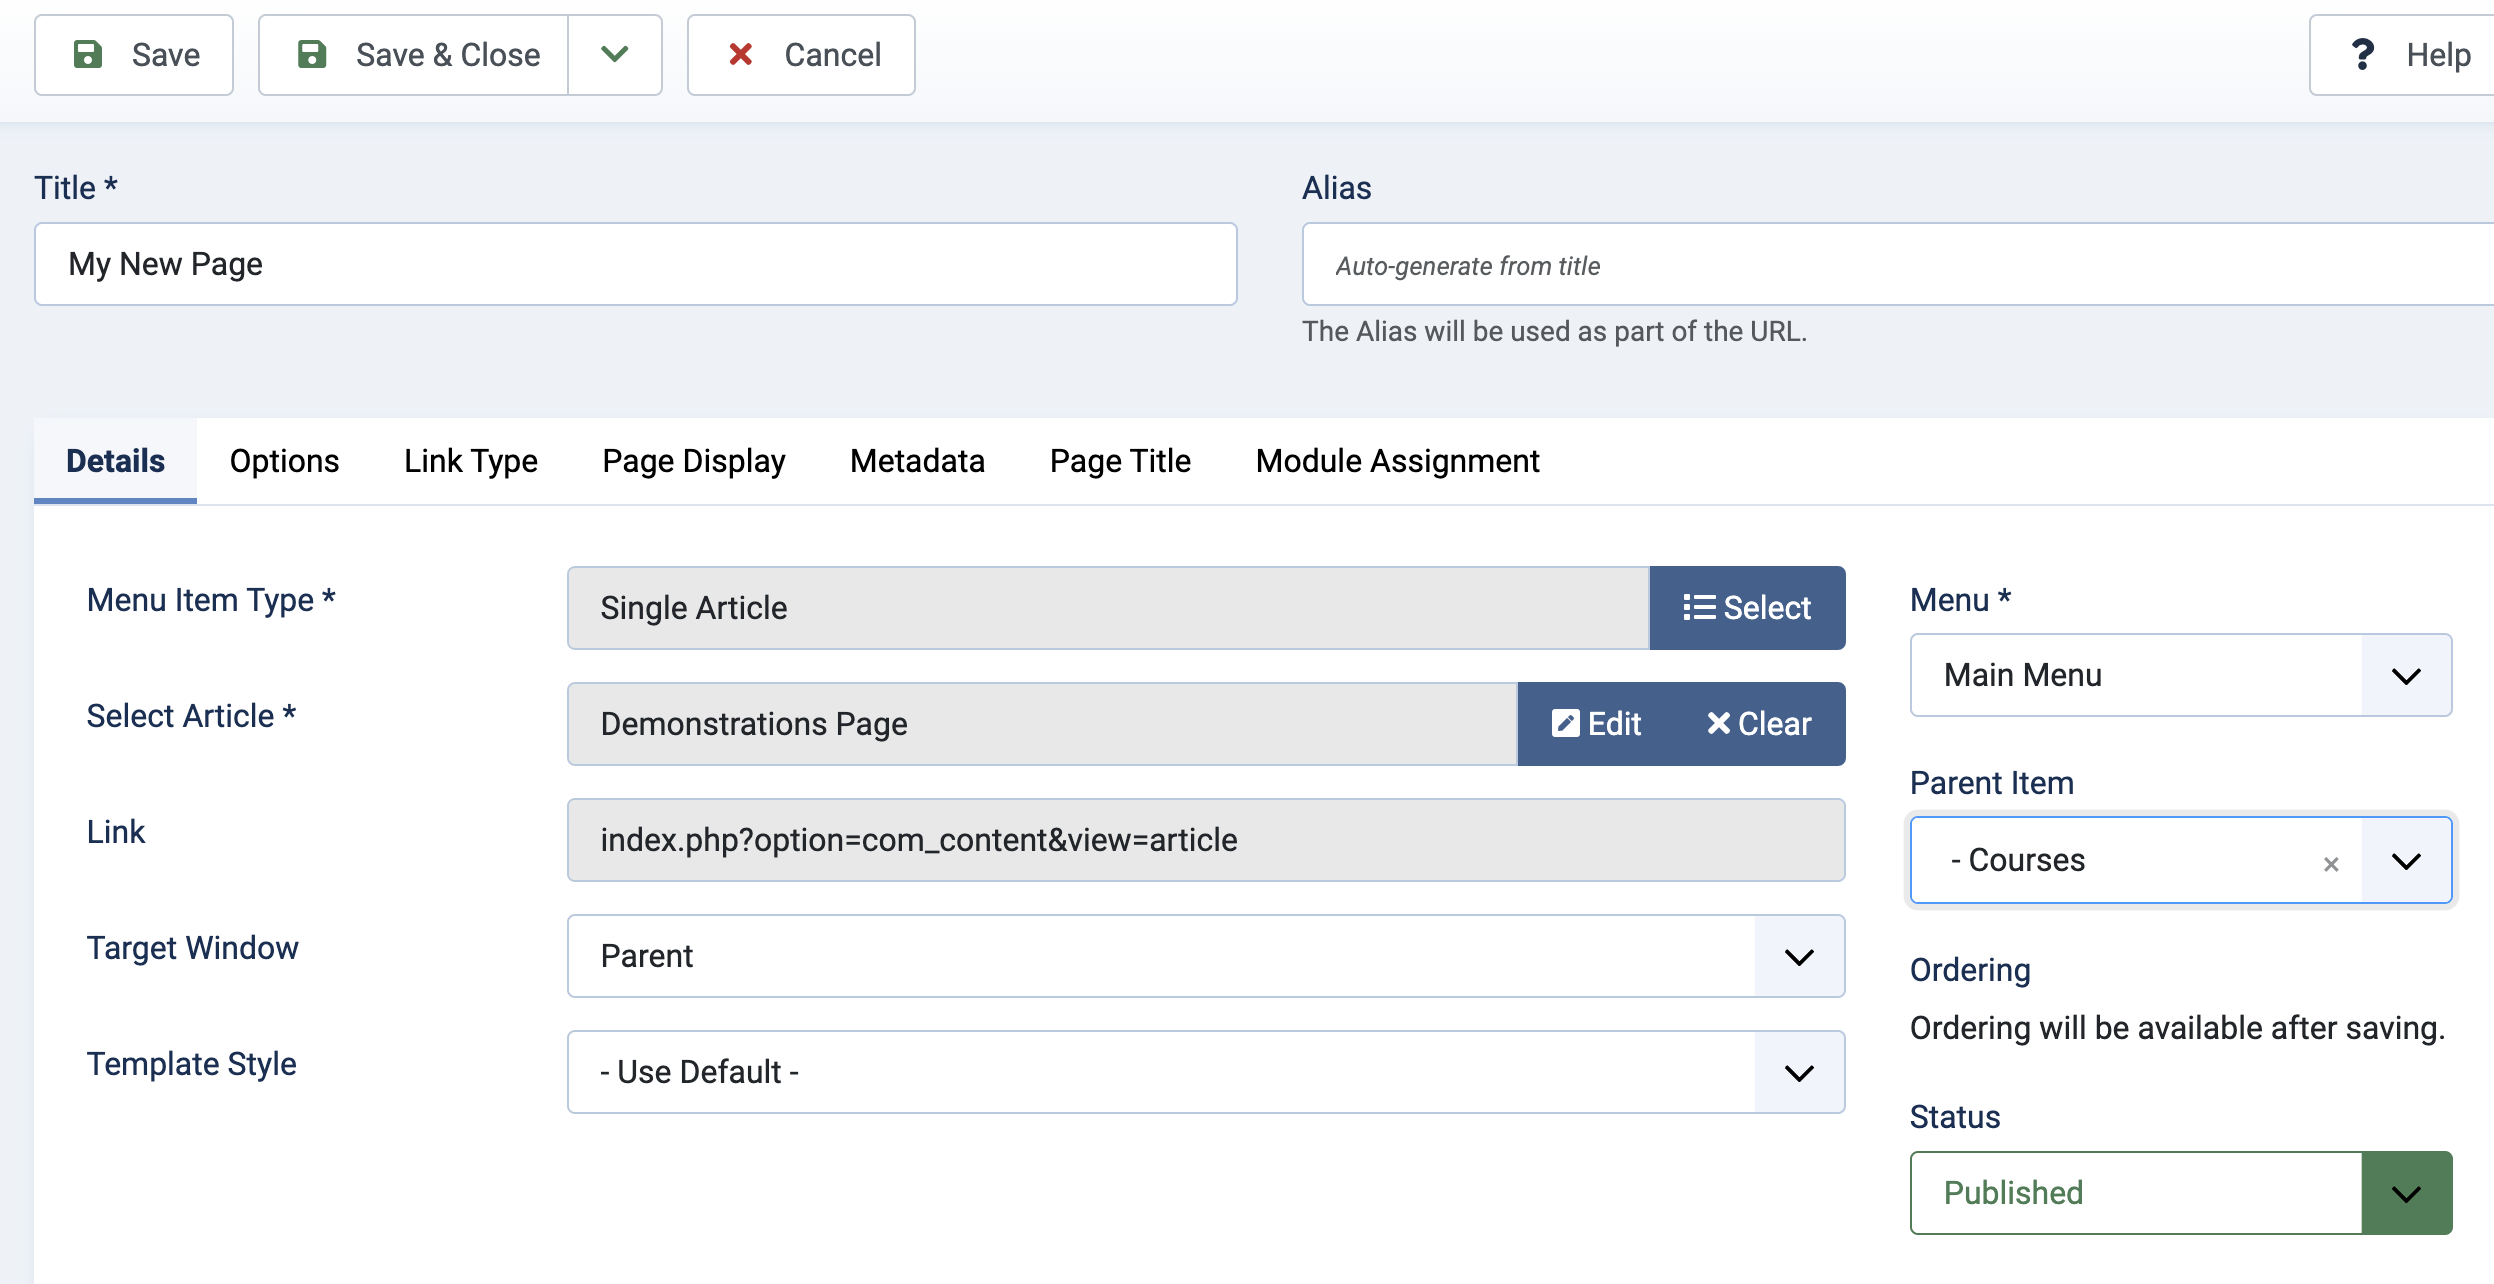Click the Menu Item Type label

(x=211, y=600)
